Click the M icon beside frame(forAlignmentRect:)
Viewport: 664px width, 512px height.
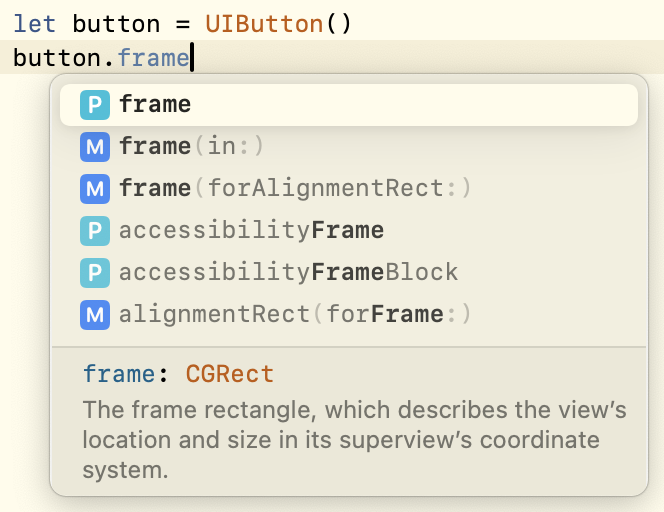(x=95, y=188)
